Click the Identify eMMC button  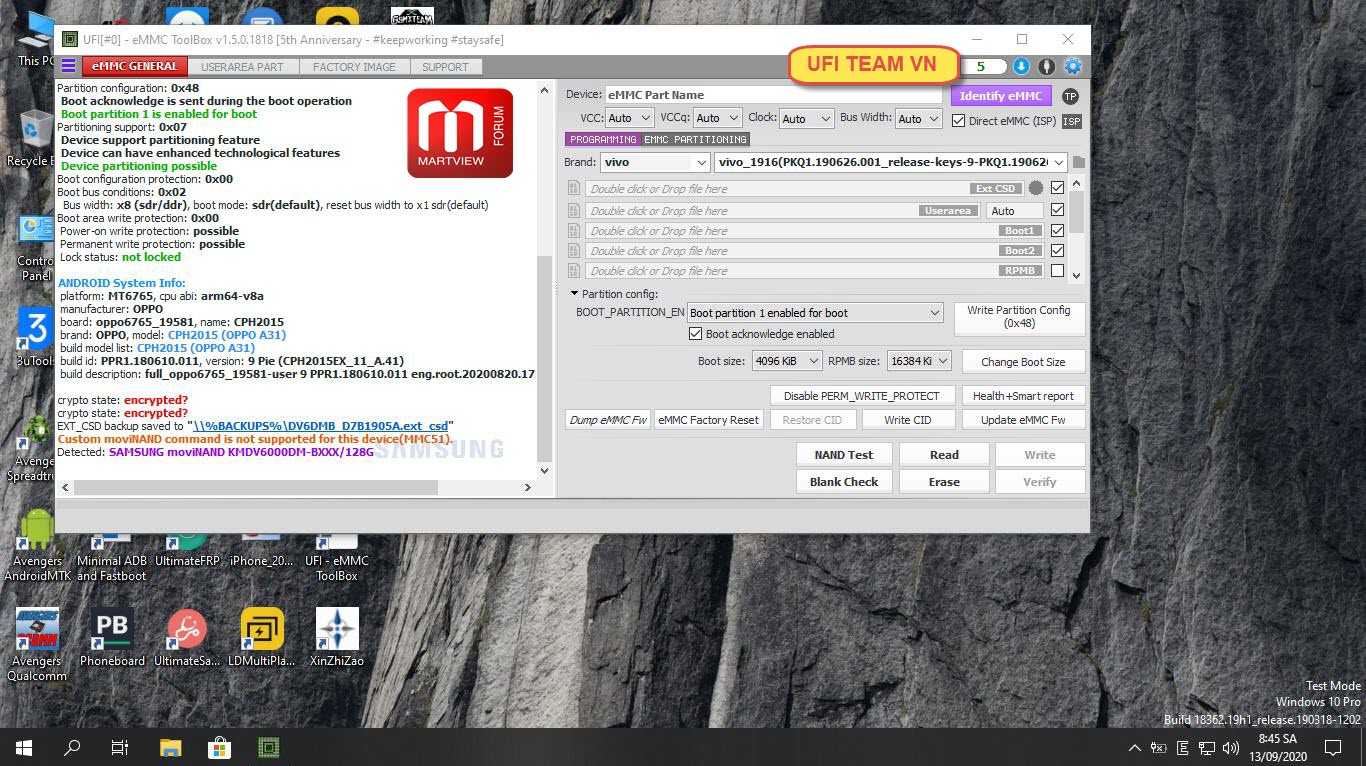[1001, 96]
